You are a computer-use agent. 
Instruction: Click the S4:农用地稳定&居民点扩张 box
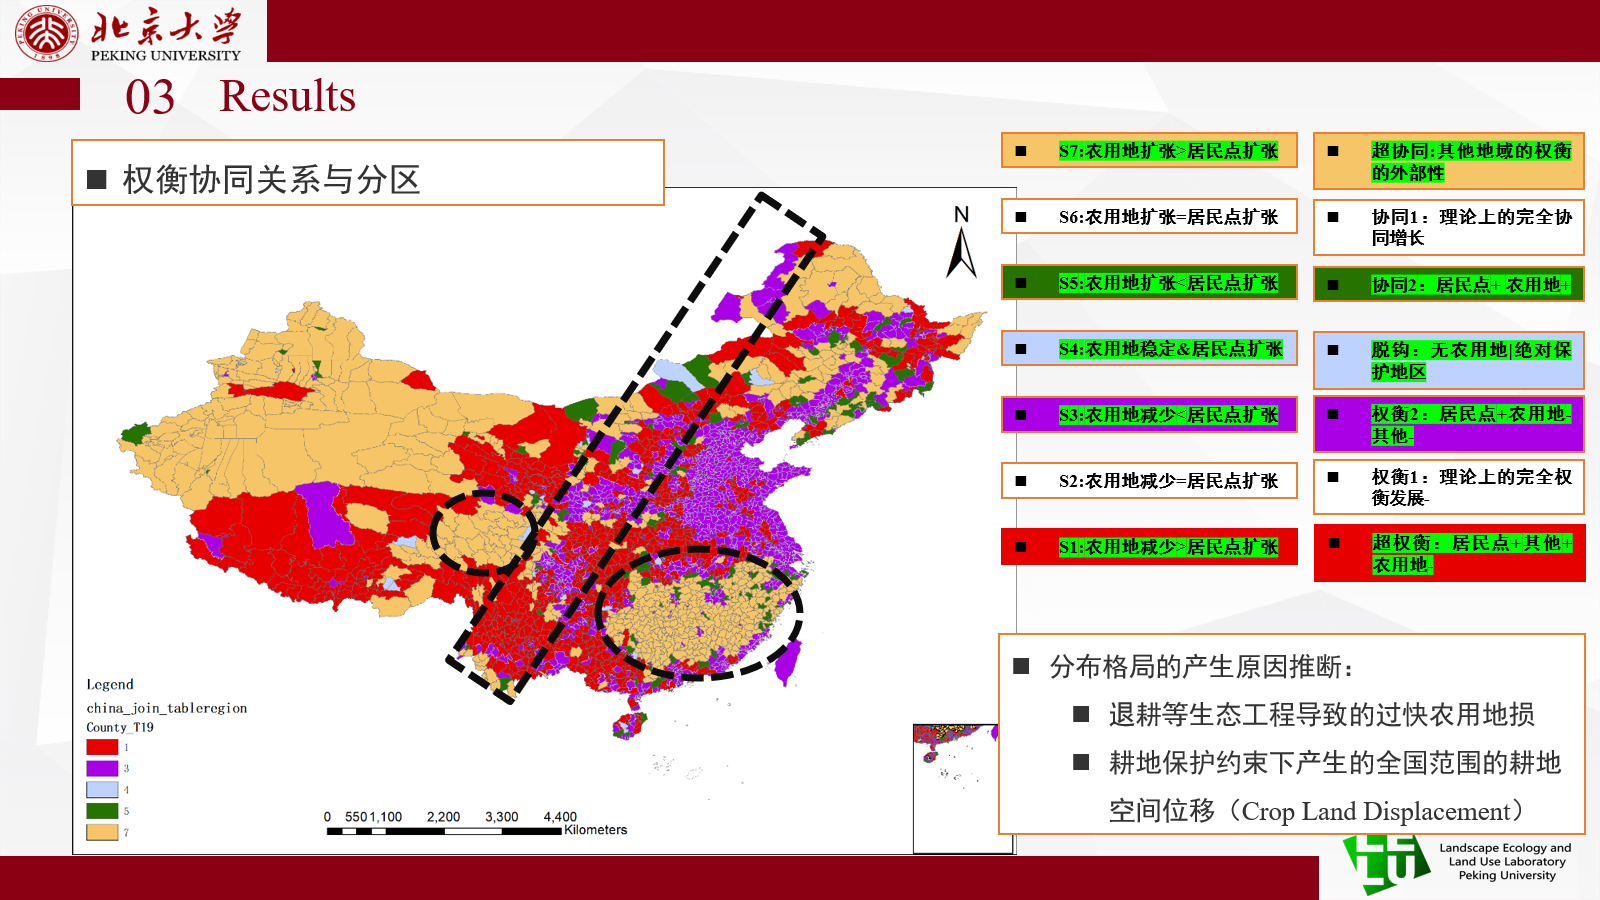[1149, 349]
